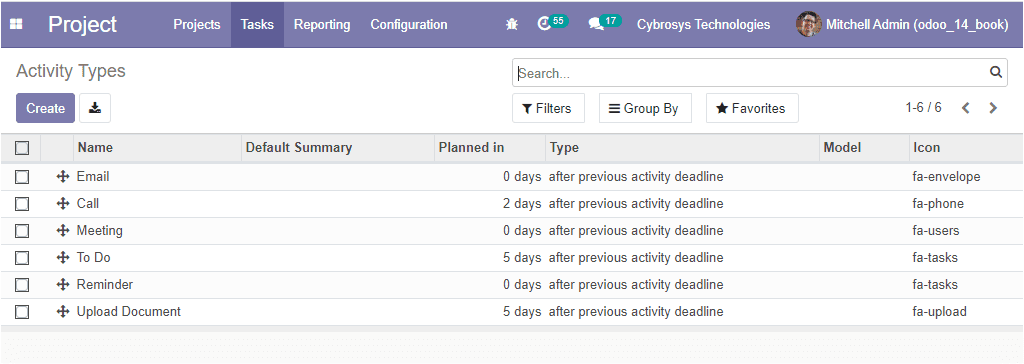Open the Upload Document activity type
This screenshot has height=364, width=1024.
[129, 312]
